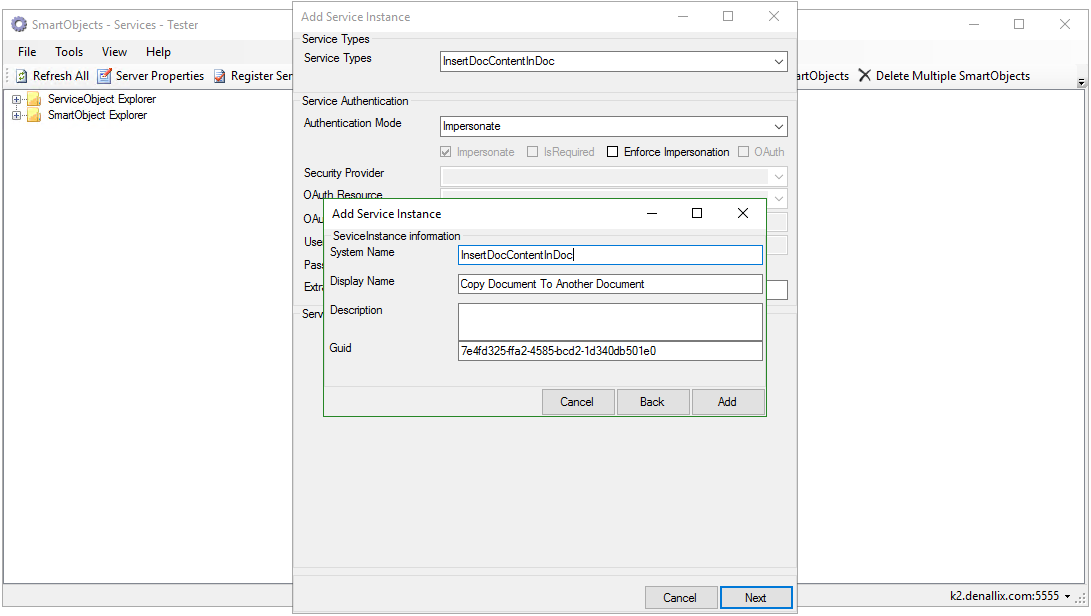Select the ServiceObject Explorer folder icon
Viewport: 1091px width, 616px height.
(34, 99)
